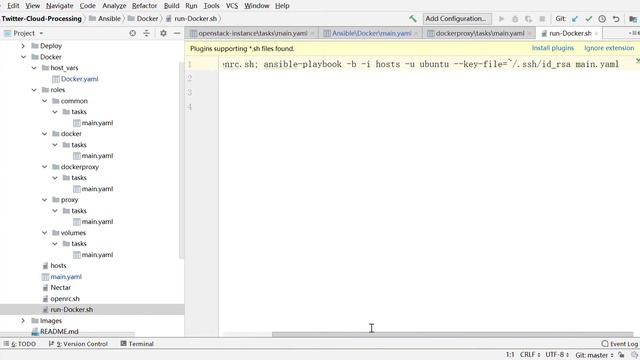Click the lock icon in status bar
Viewport: 640px width, 360px height.
coord(621,355)
